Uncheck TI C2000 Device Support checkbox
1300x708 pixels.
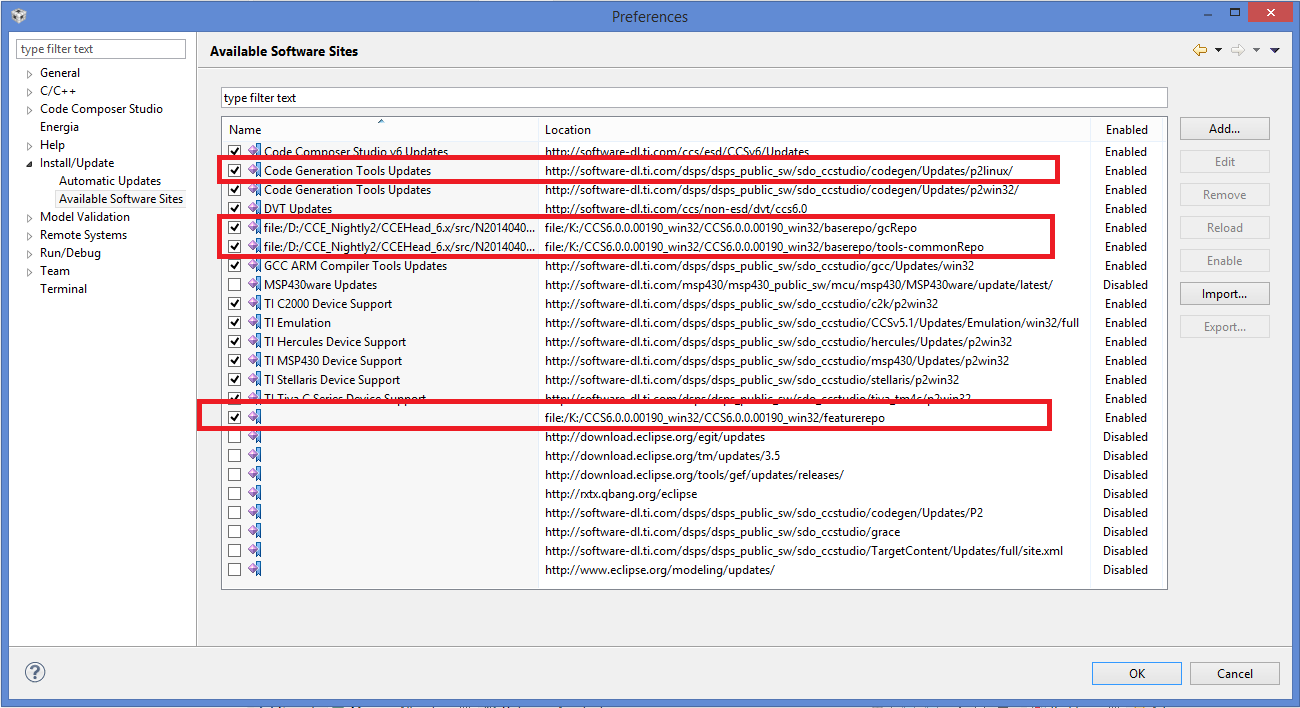click(x=234, y=303)
